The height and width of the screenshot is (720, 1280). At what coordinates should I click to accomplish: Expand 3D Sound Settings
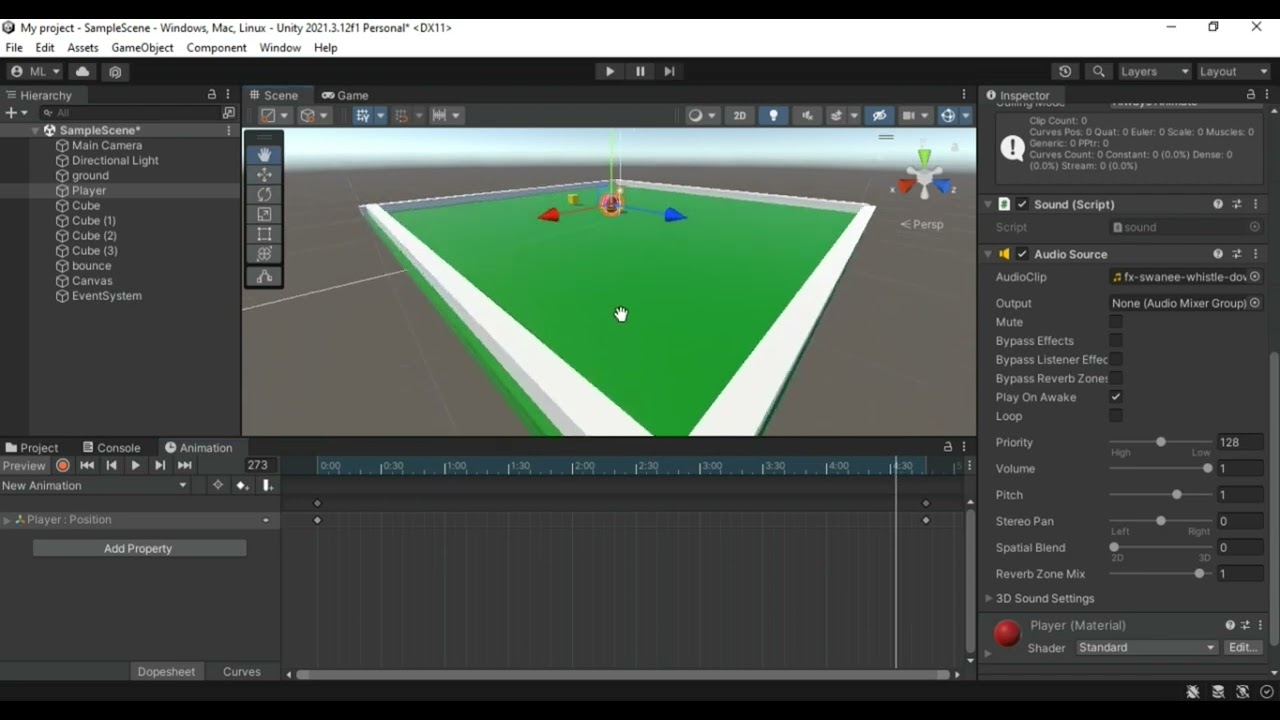(x=989, y=599)
